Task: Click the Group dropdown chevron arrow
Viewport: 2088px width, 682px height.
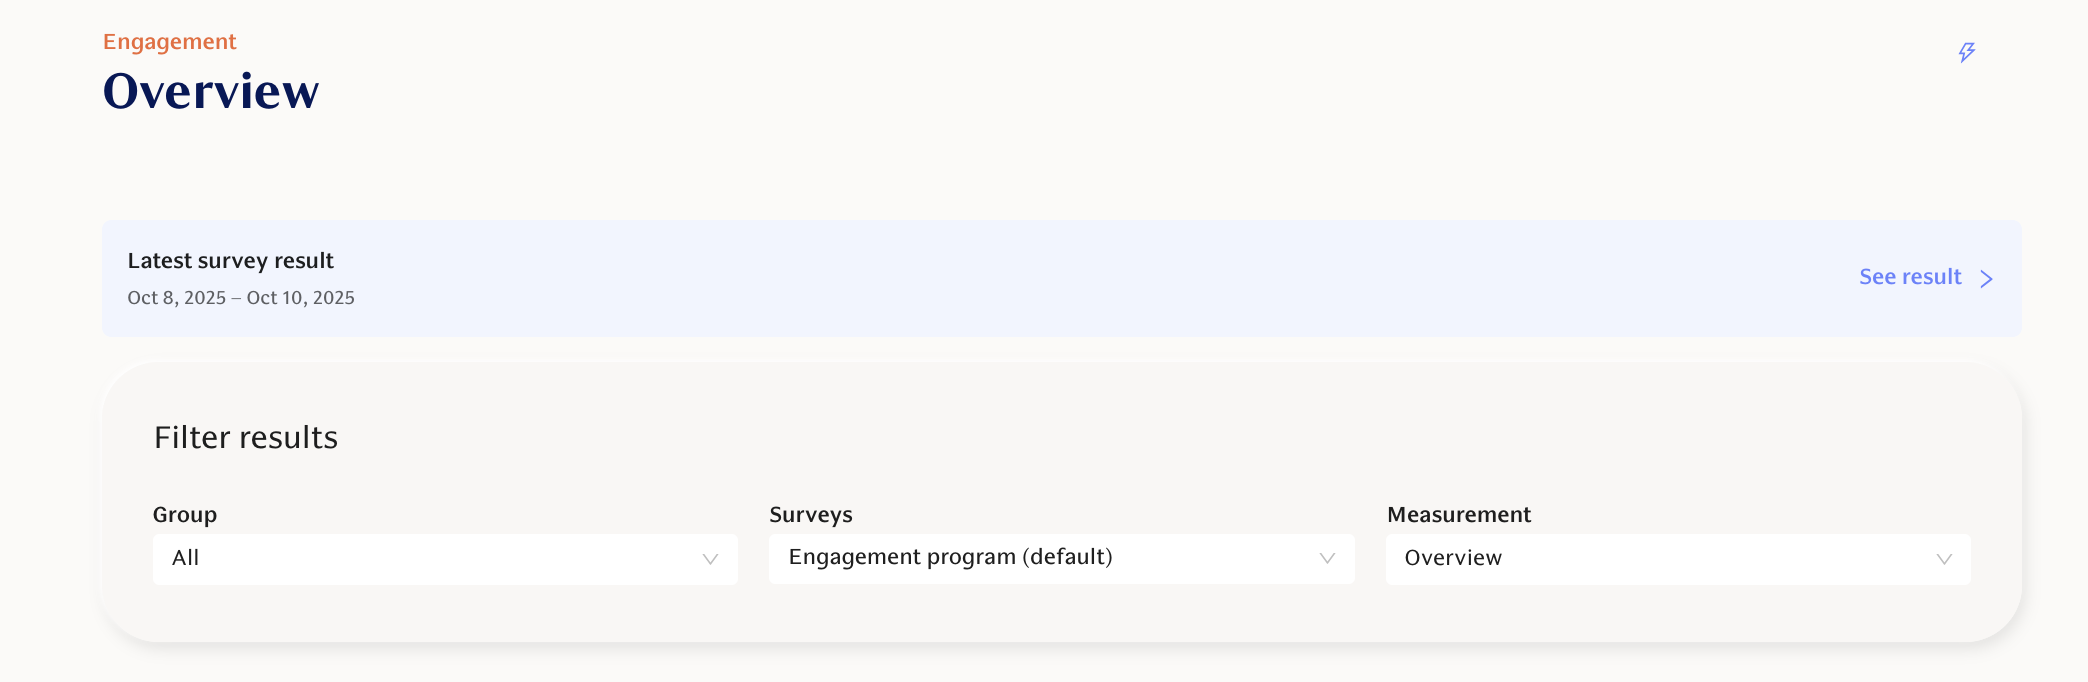Action: [x=710, y=558]
